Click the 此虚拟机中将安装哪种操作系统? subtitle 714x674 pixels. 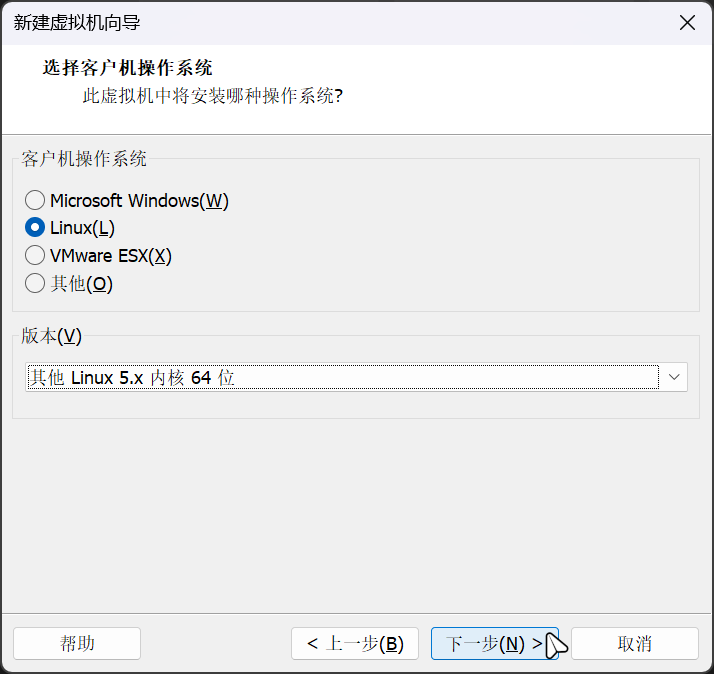(x=213, y=96)
